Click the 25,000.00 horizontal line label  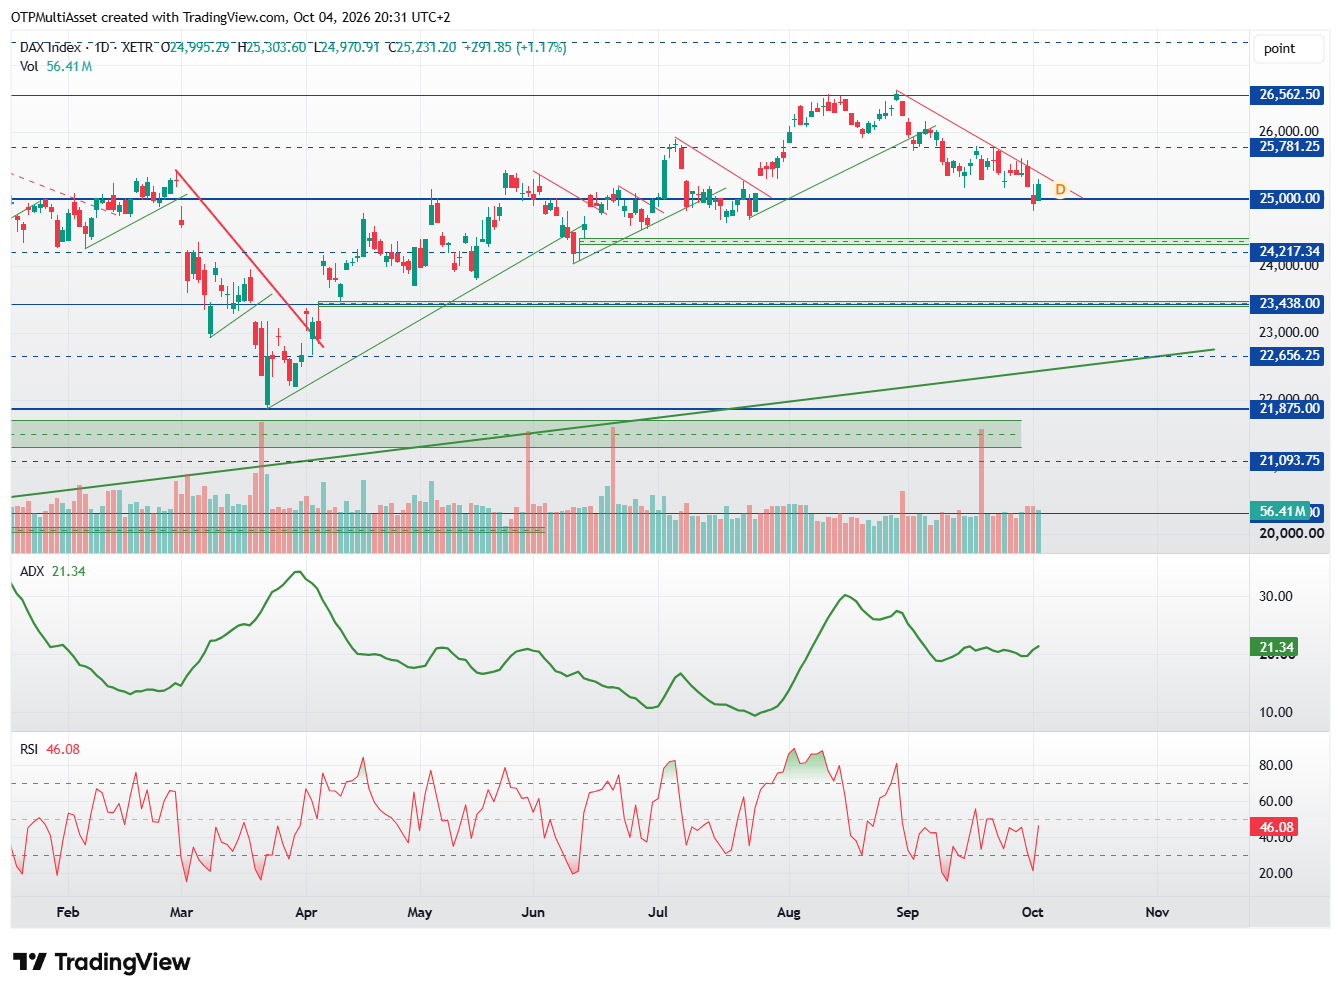point(1289,199)
